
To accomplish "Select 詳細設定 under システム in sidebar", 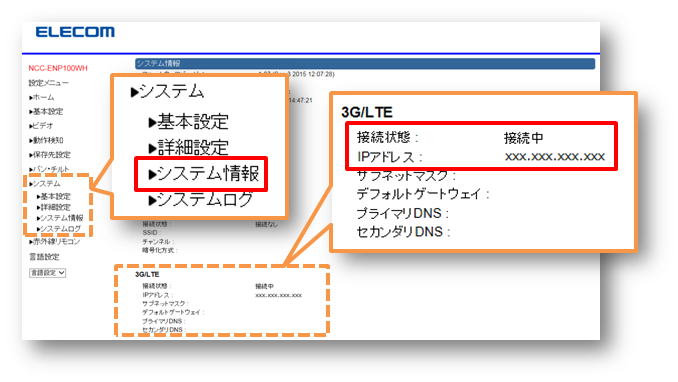I will (54, 207).
